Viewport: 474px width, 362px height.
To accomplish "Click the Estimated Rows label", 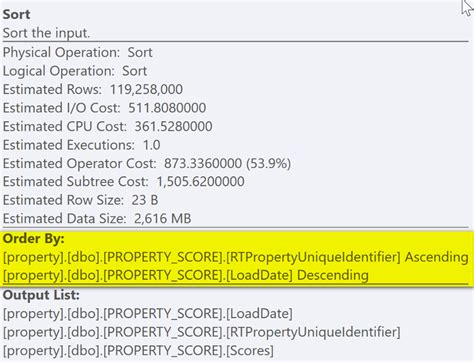I will 52,89.
